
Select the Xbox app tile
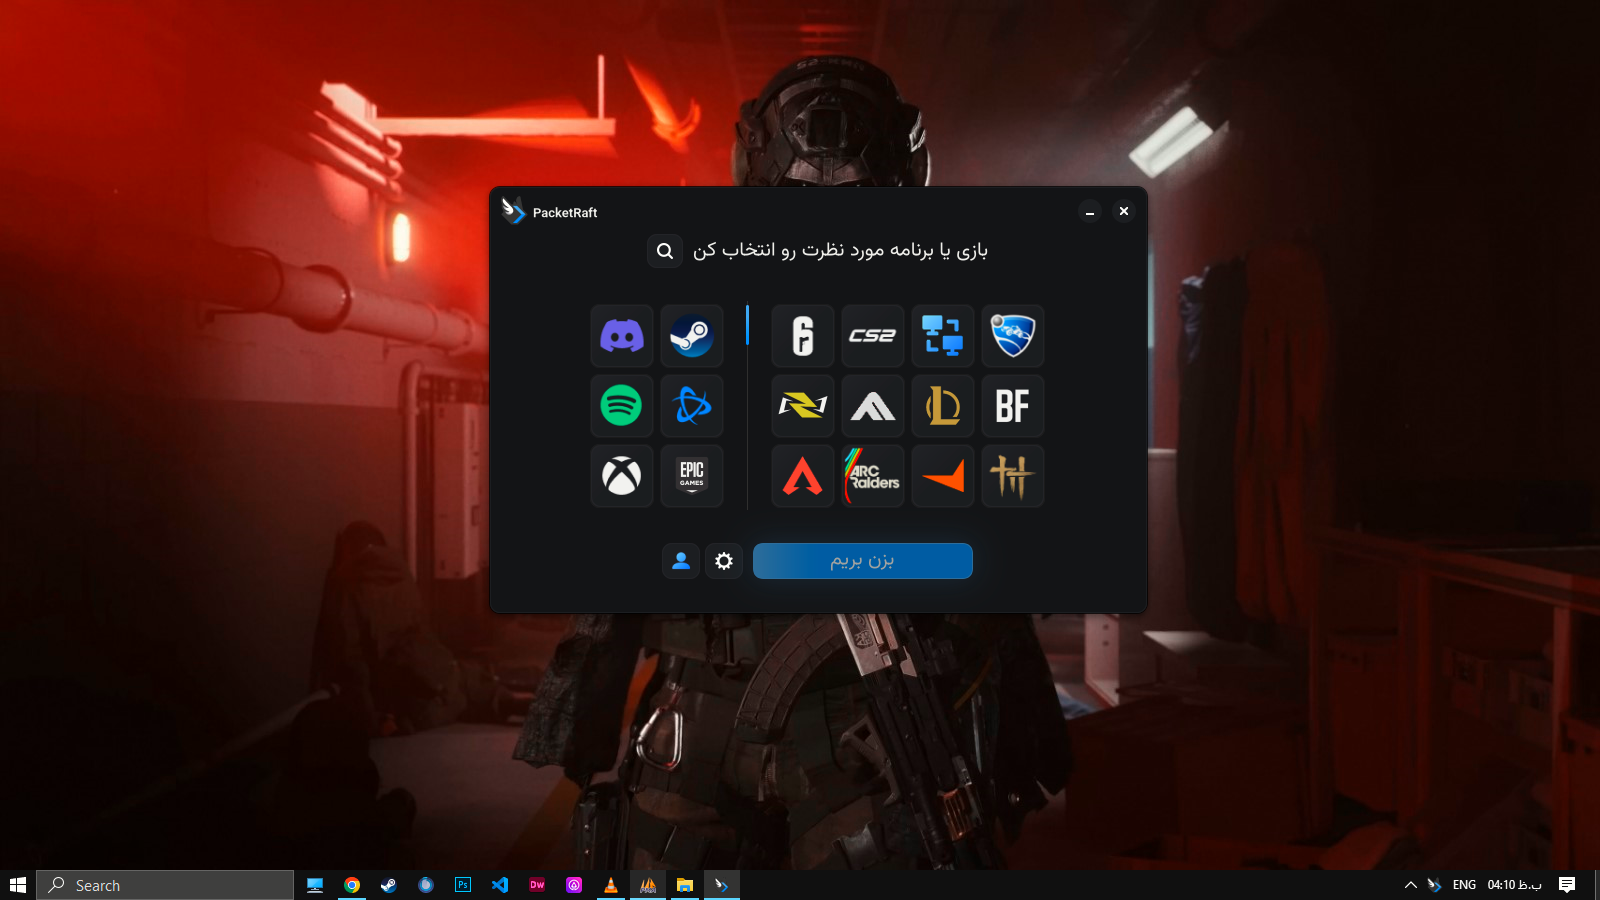click(622, 476)
